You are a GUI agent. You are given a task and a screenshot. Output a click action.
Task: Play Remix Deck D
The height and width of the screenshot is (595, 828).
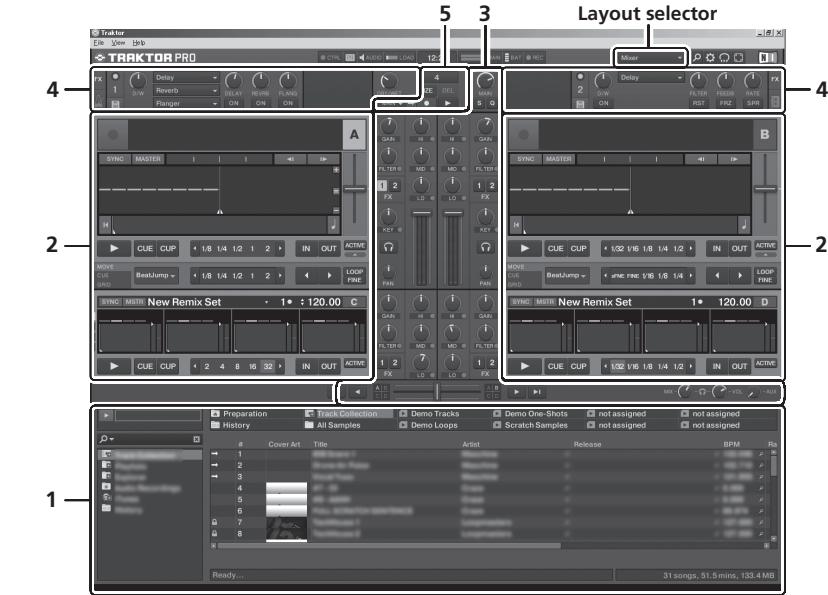pos(524,366)
